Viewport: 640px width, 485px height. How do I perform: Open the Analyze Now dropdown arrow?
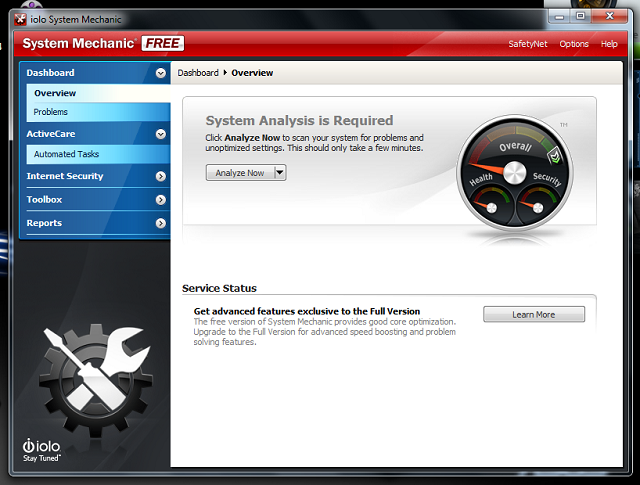280,173
